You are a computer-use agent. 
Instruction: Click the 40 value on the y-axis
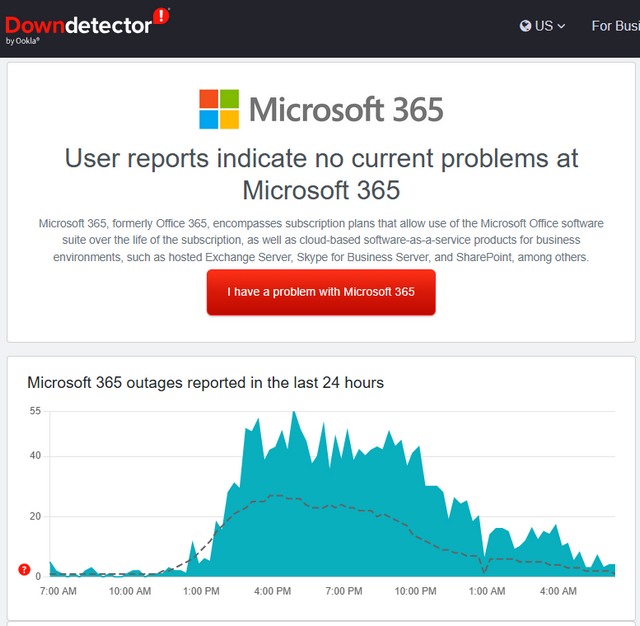(x=35, y=455)
